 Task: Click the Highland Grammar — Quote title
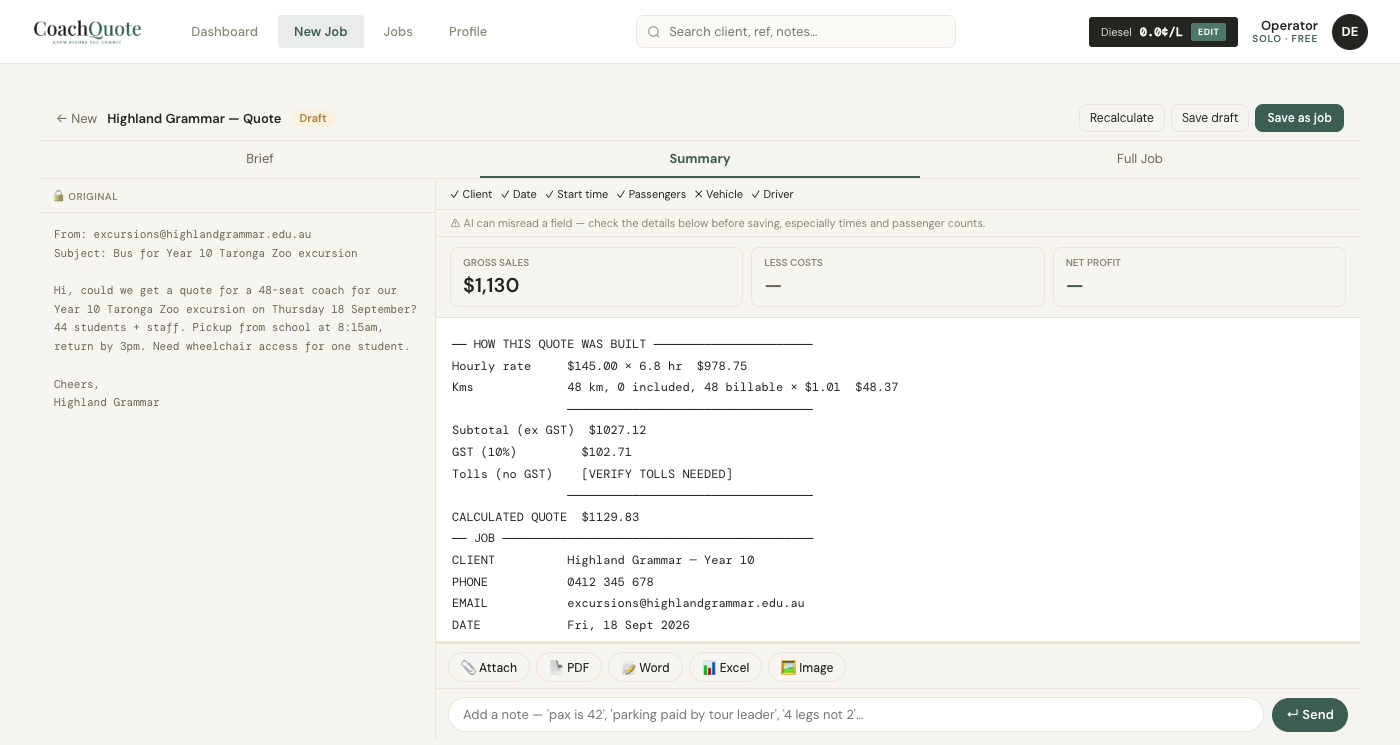pyautogui.click(x=194, y=118)
